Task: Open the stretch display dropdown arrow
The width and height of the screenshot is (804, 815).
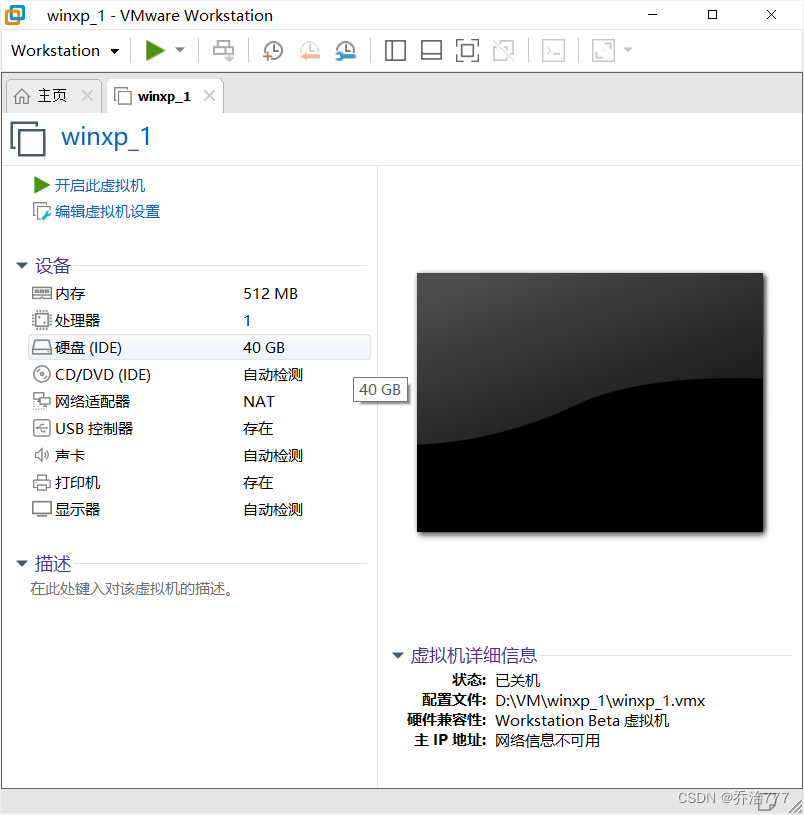Action: coord(628,50)
